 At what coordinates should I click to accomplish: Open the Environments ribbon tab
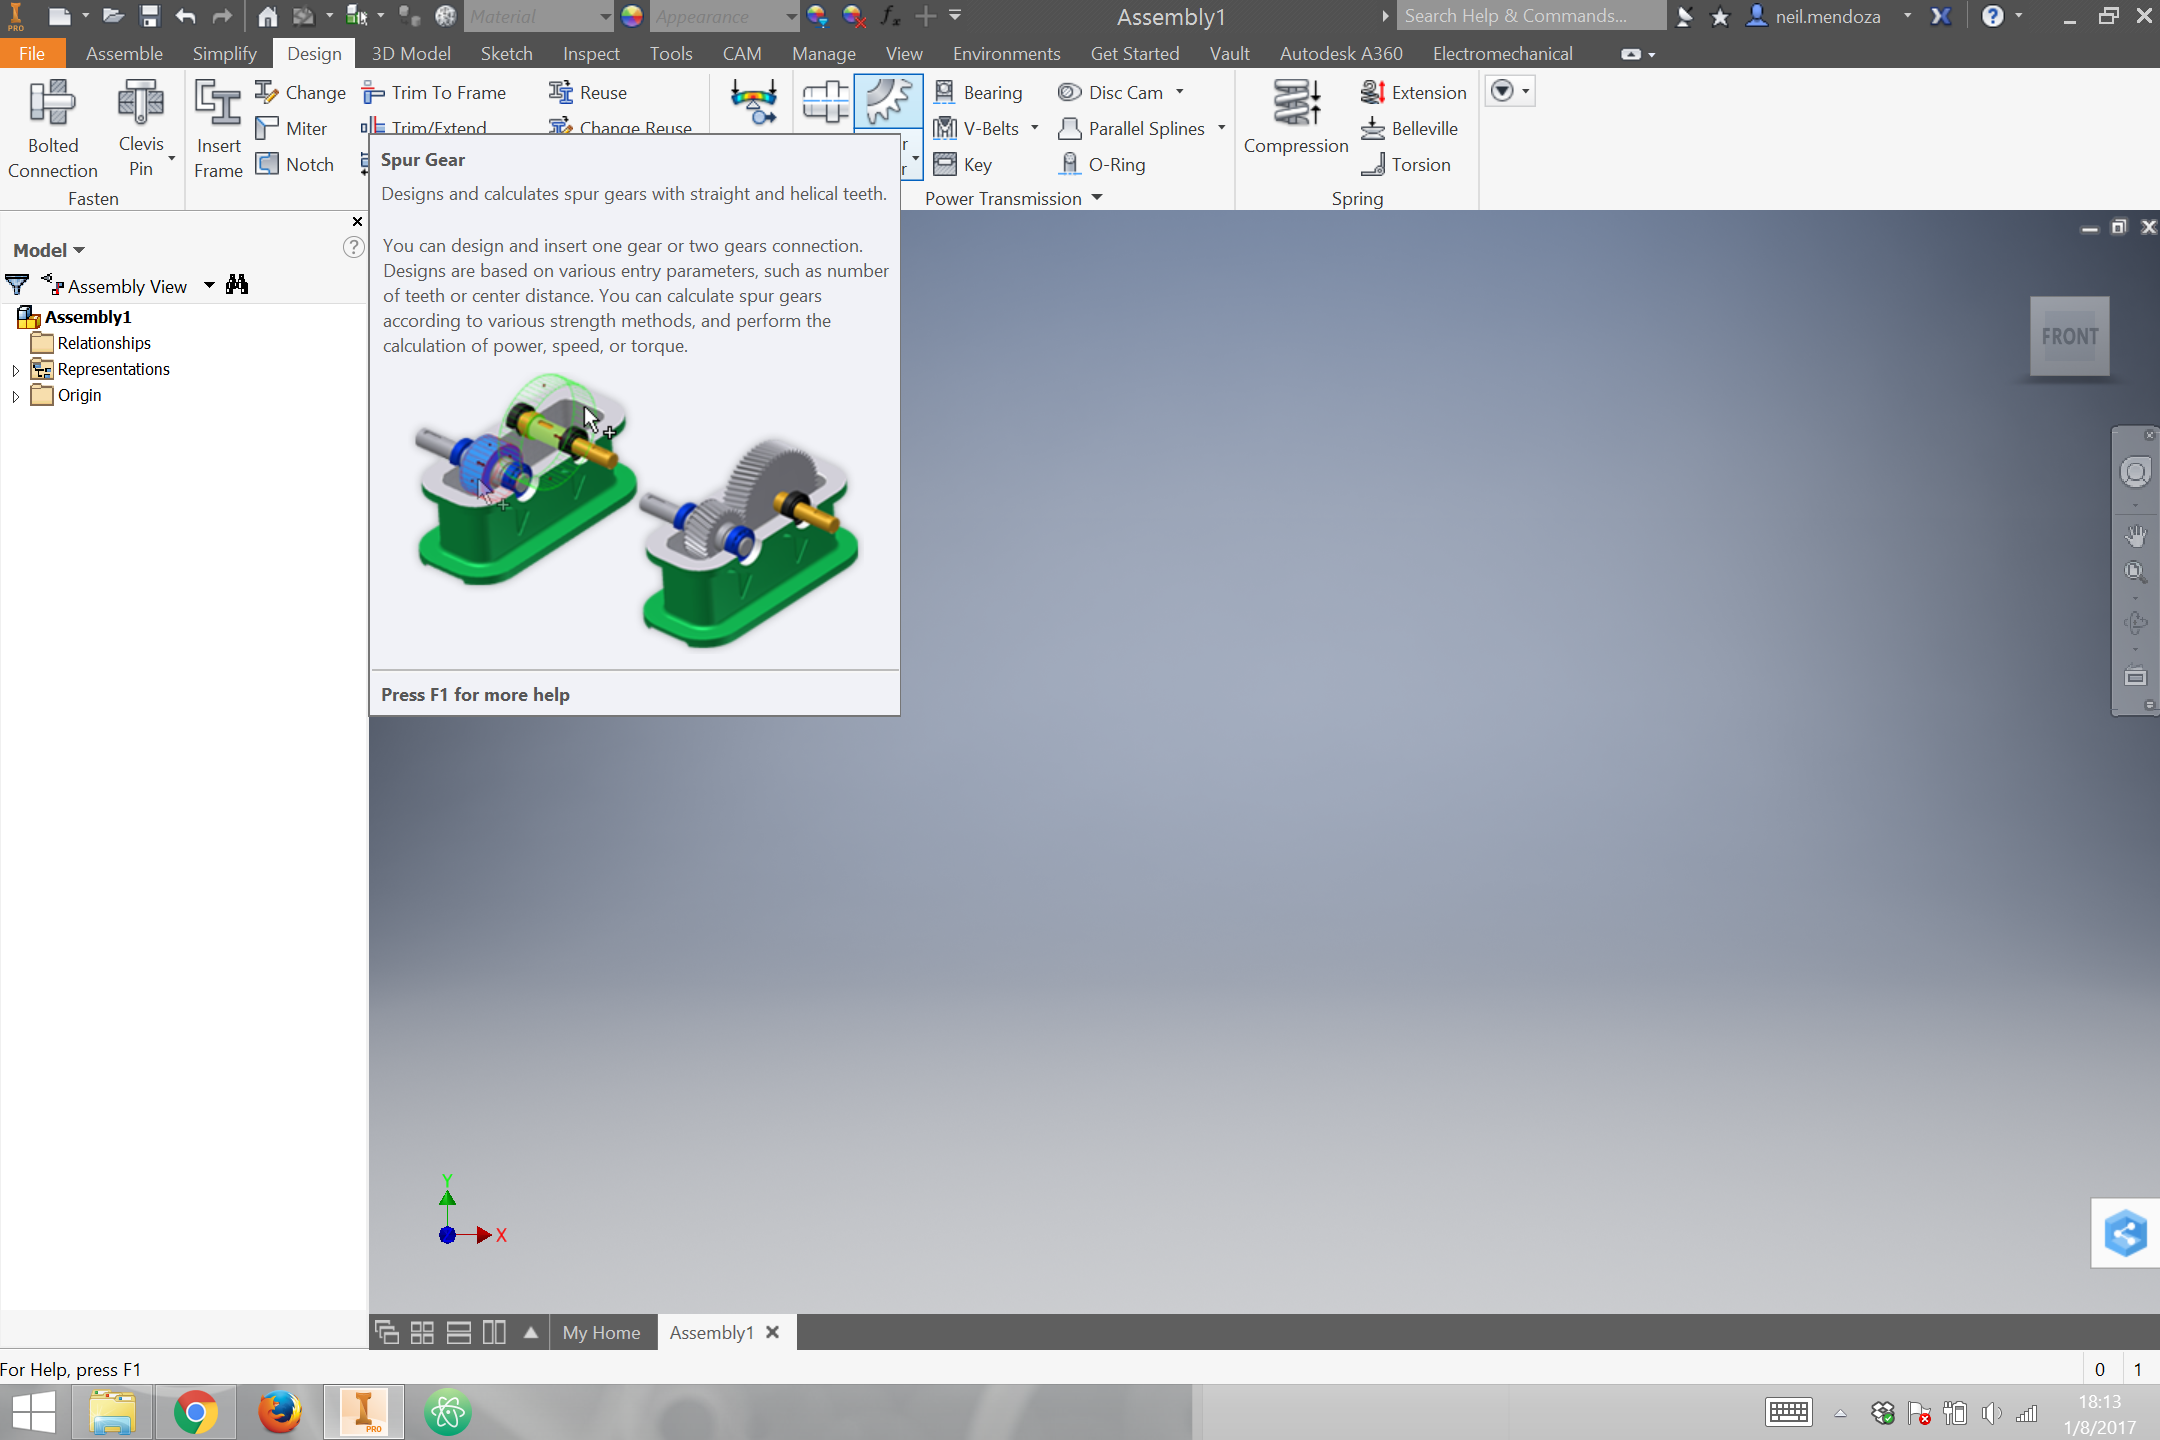point(1006,53)
